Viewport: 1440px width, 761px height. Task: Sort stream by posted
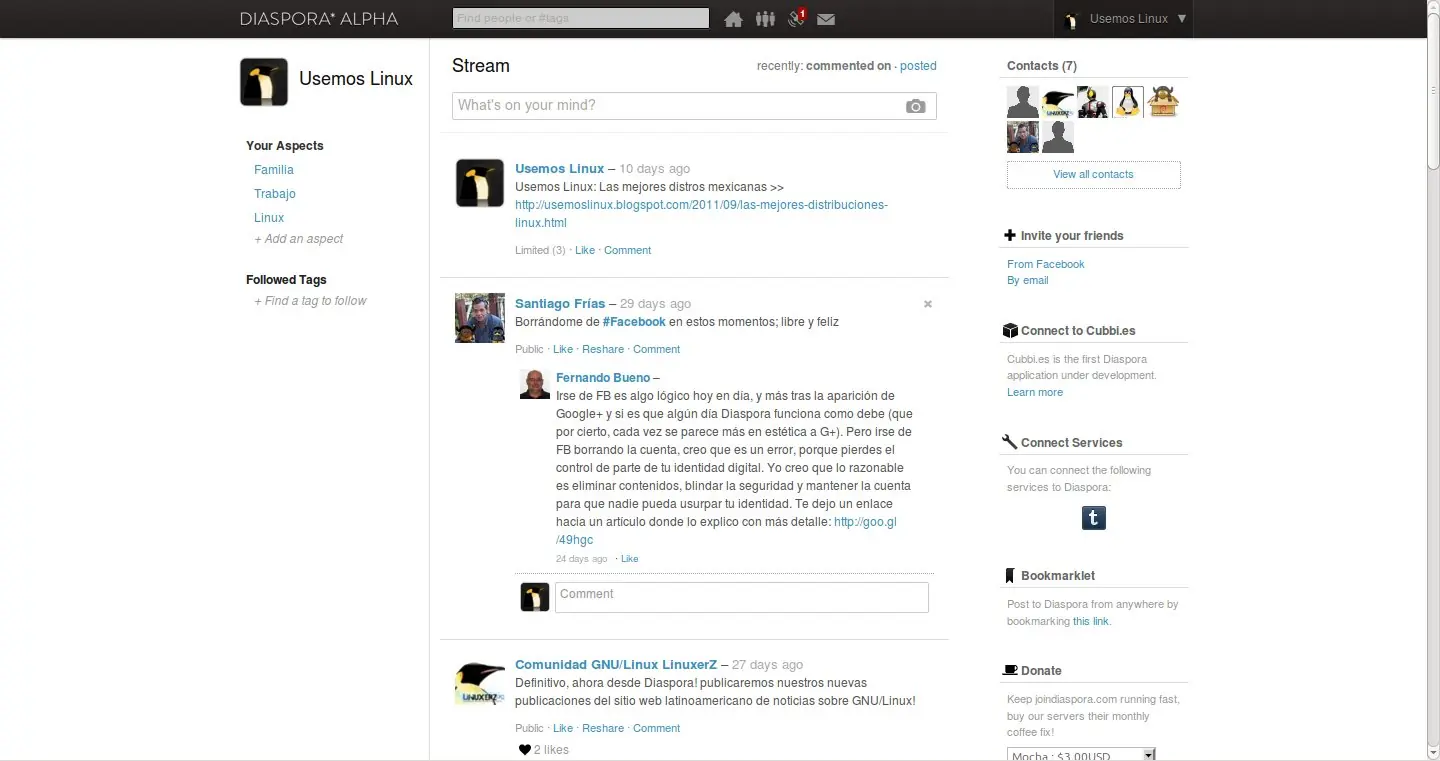tap(918, 66)
